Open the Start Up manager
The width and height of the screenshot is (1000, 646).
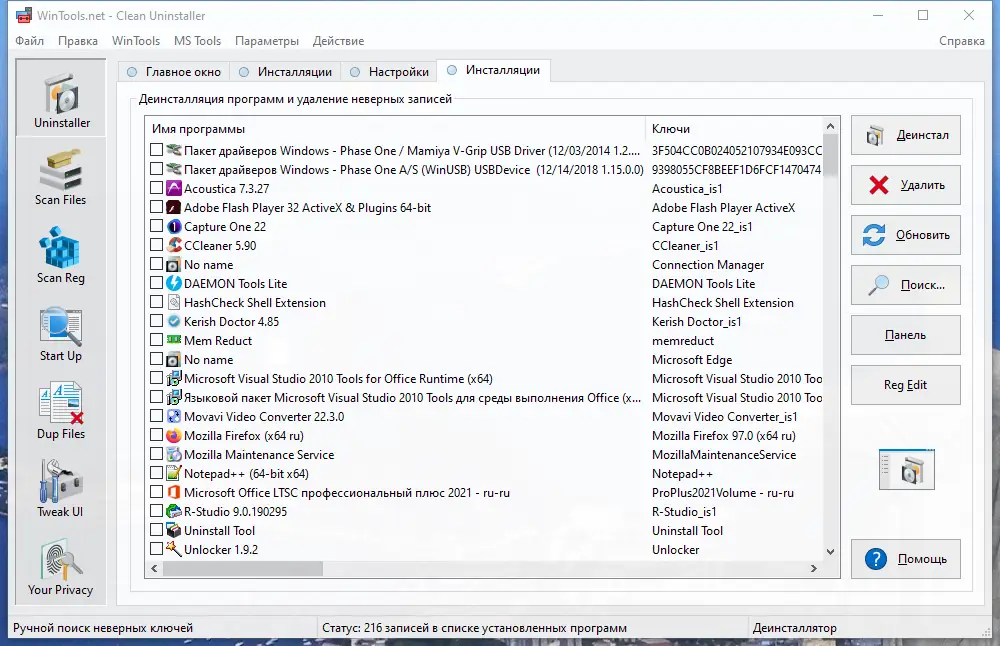pos(61,334)
